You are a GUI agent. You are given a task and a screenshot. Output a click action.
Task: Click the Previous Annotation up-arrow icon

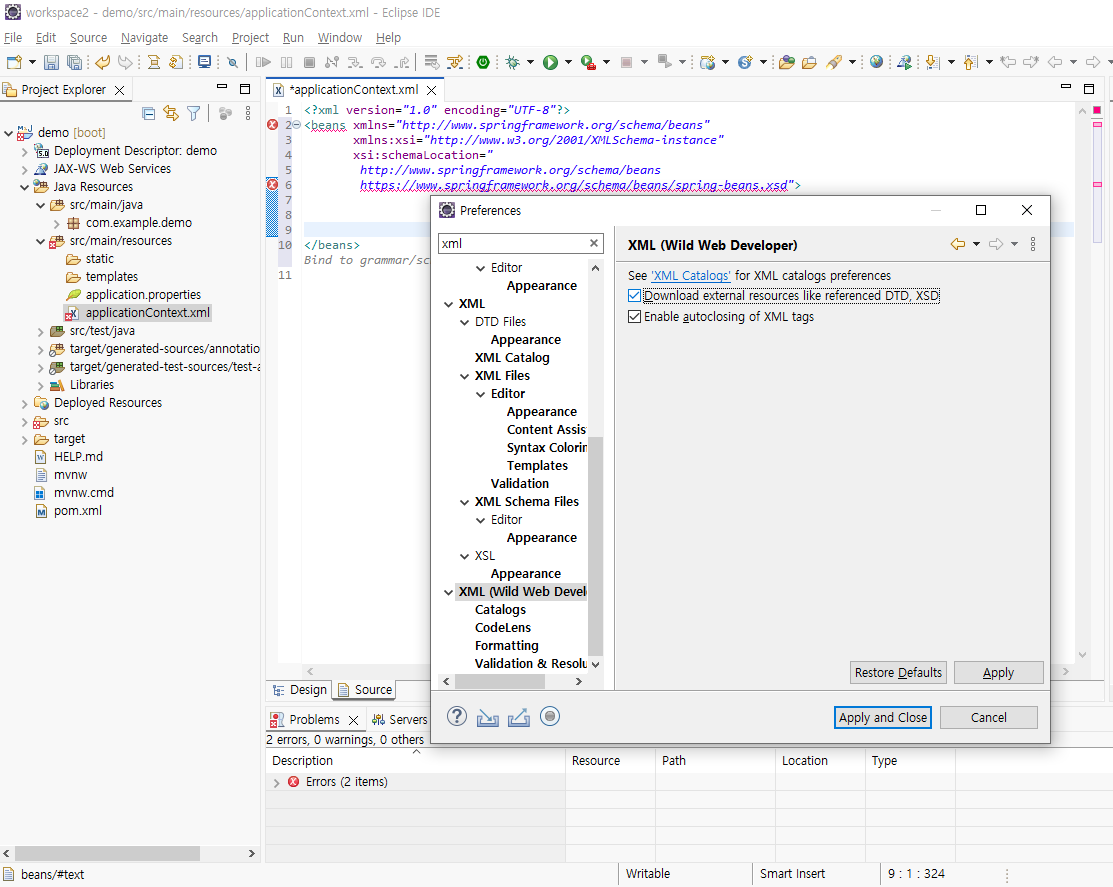(x=970, y=62)
